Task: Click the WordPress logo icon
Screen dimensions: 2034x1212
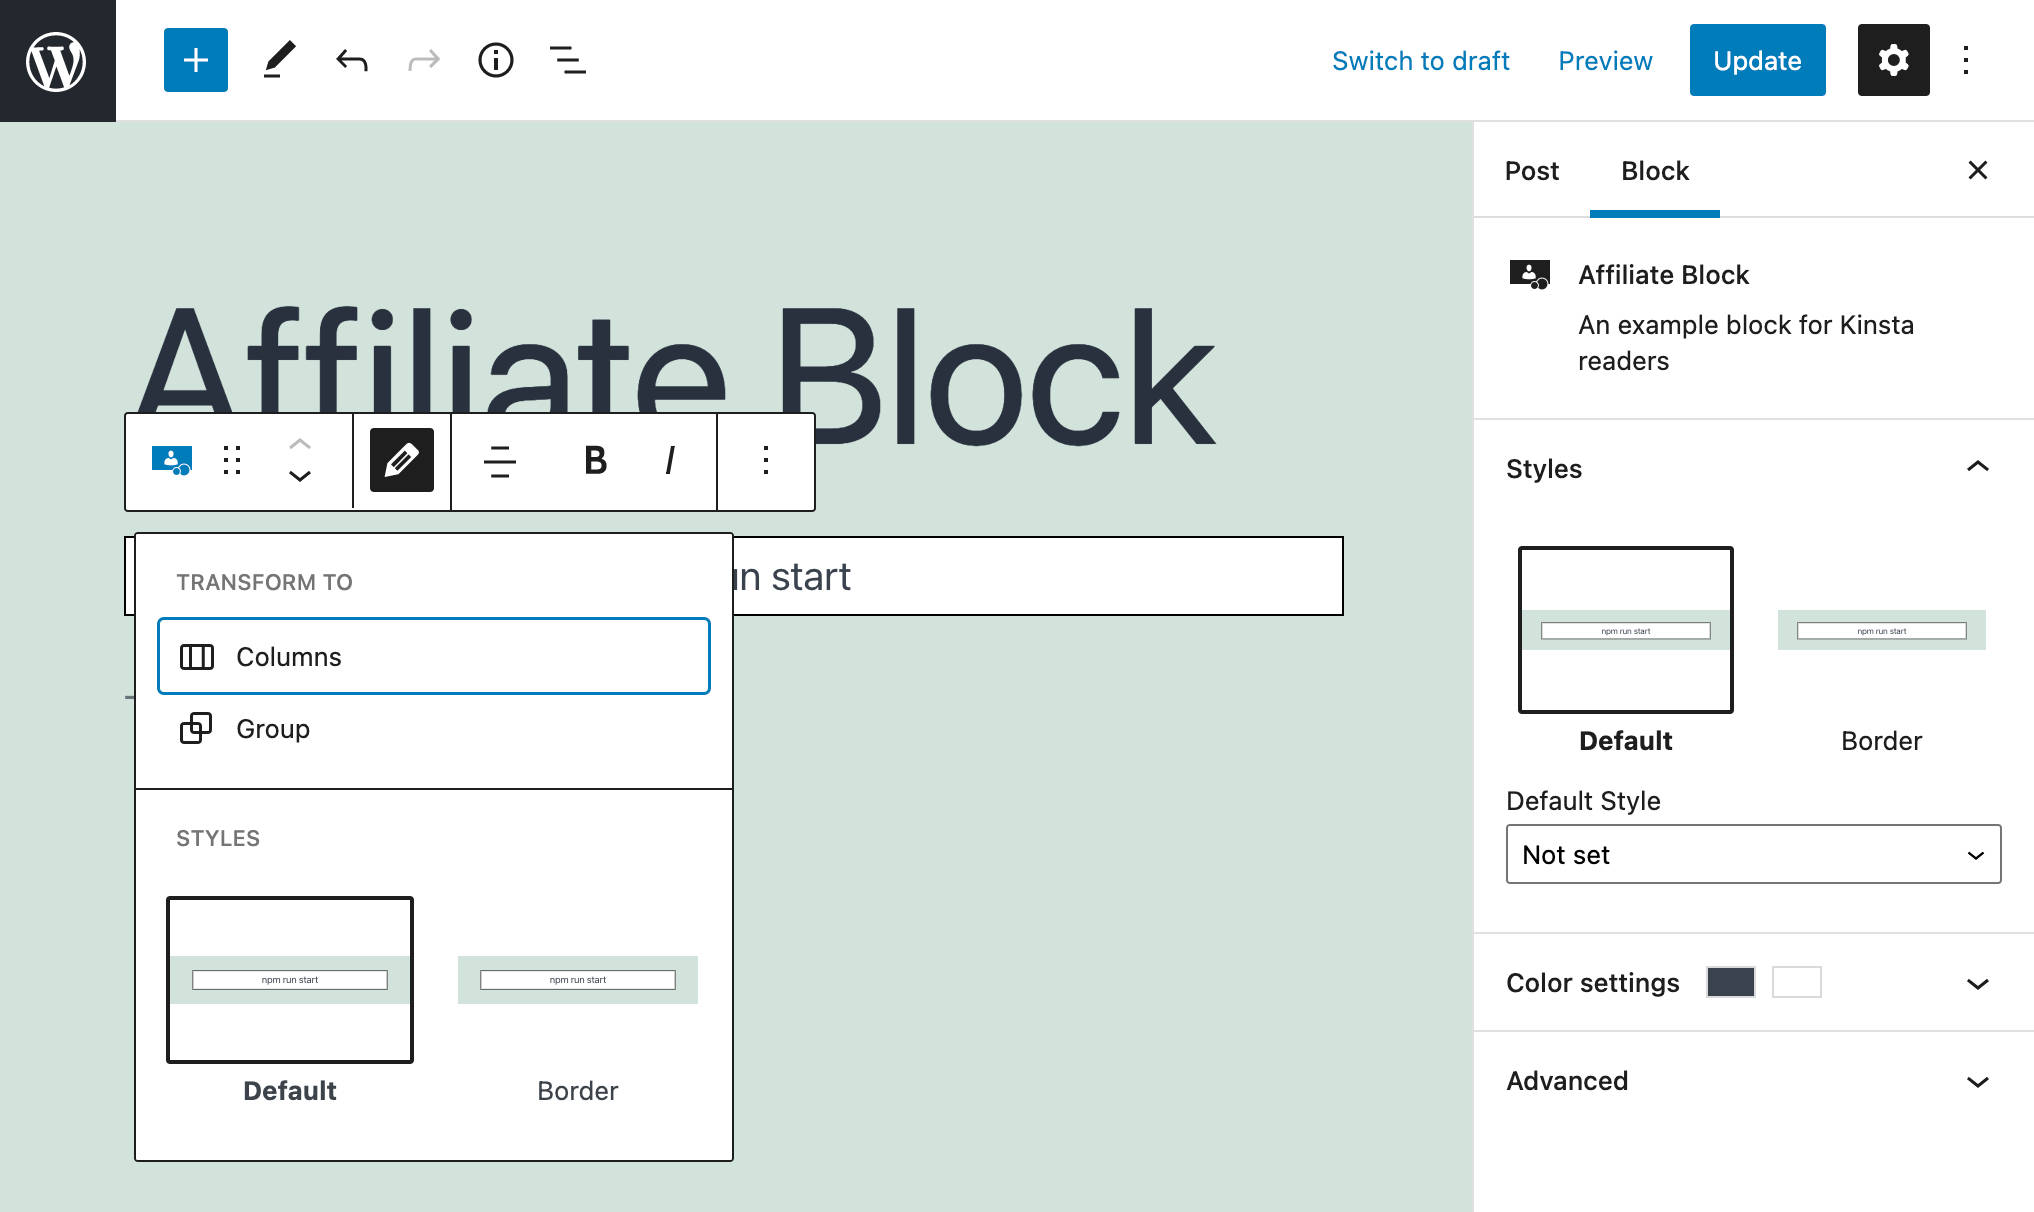Action: 57,61
